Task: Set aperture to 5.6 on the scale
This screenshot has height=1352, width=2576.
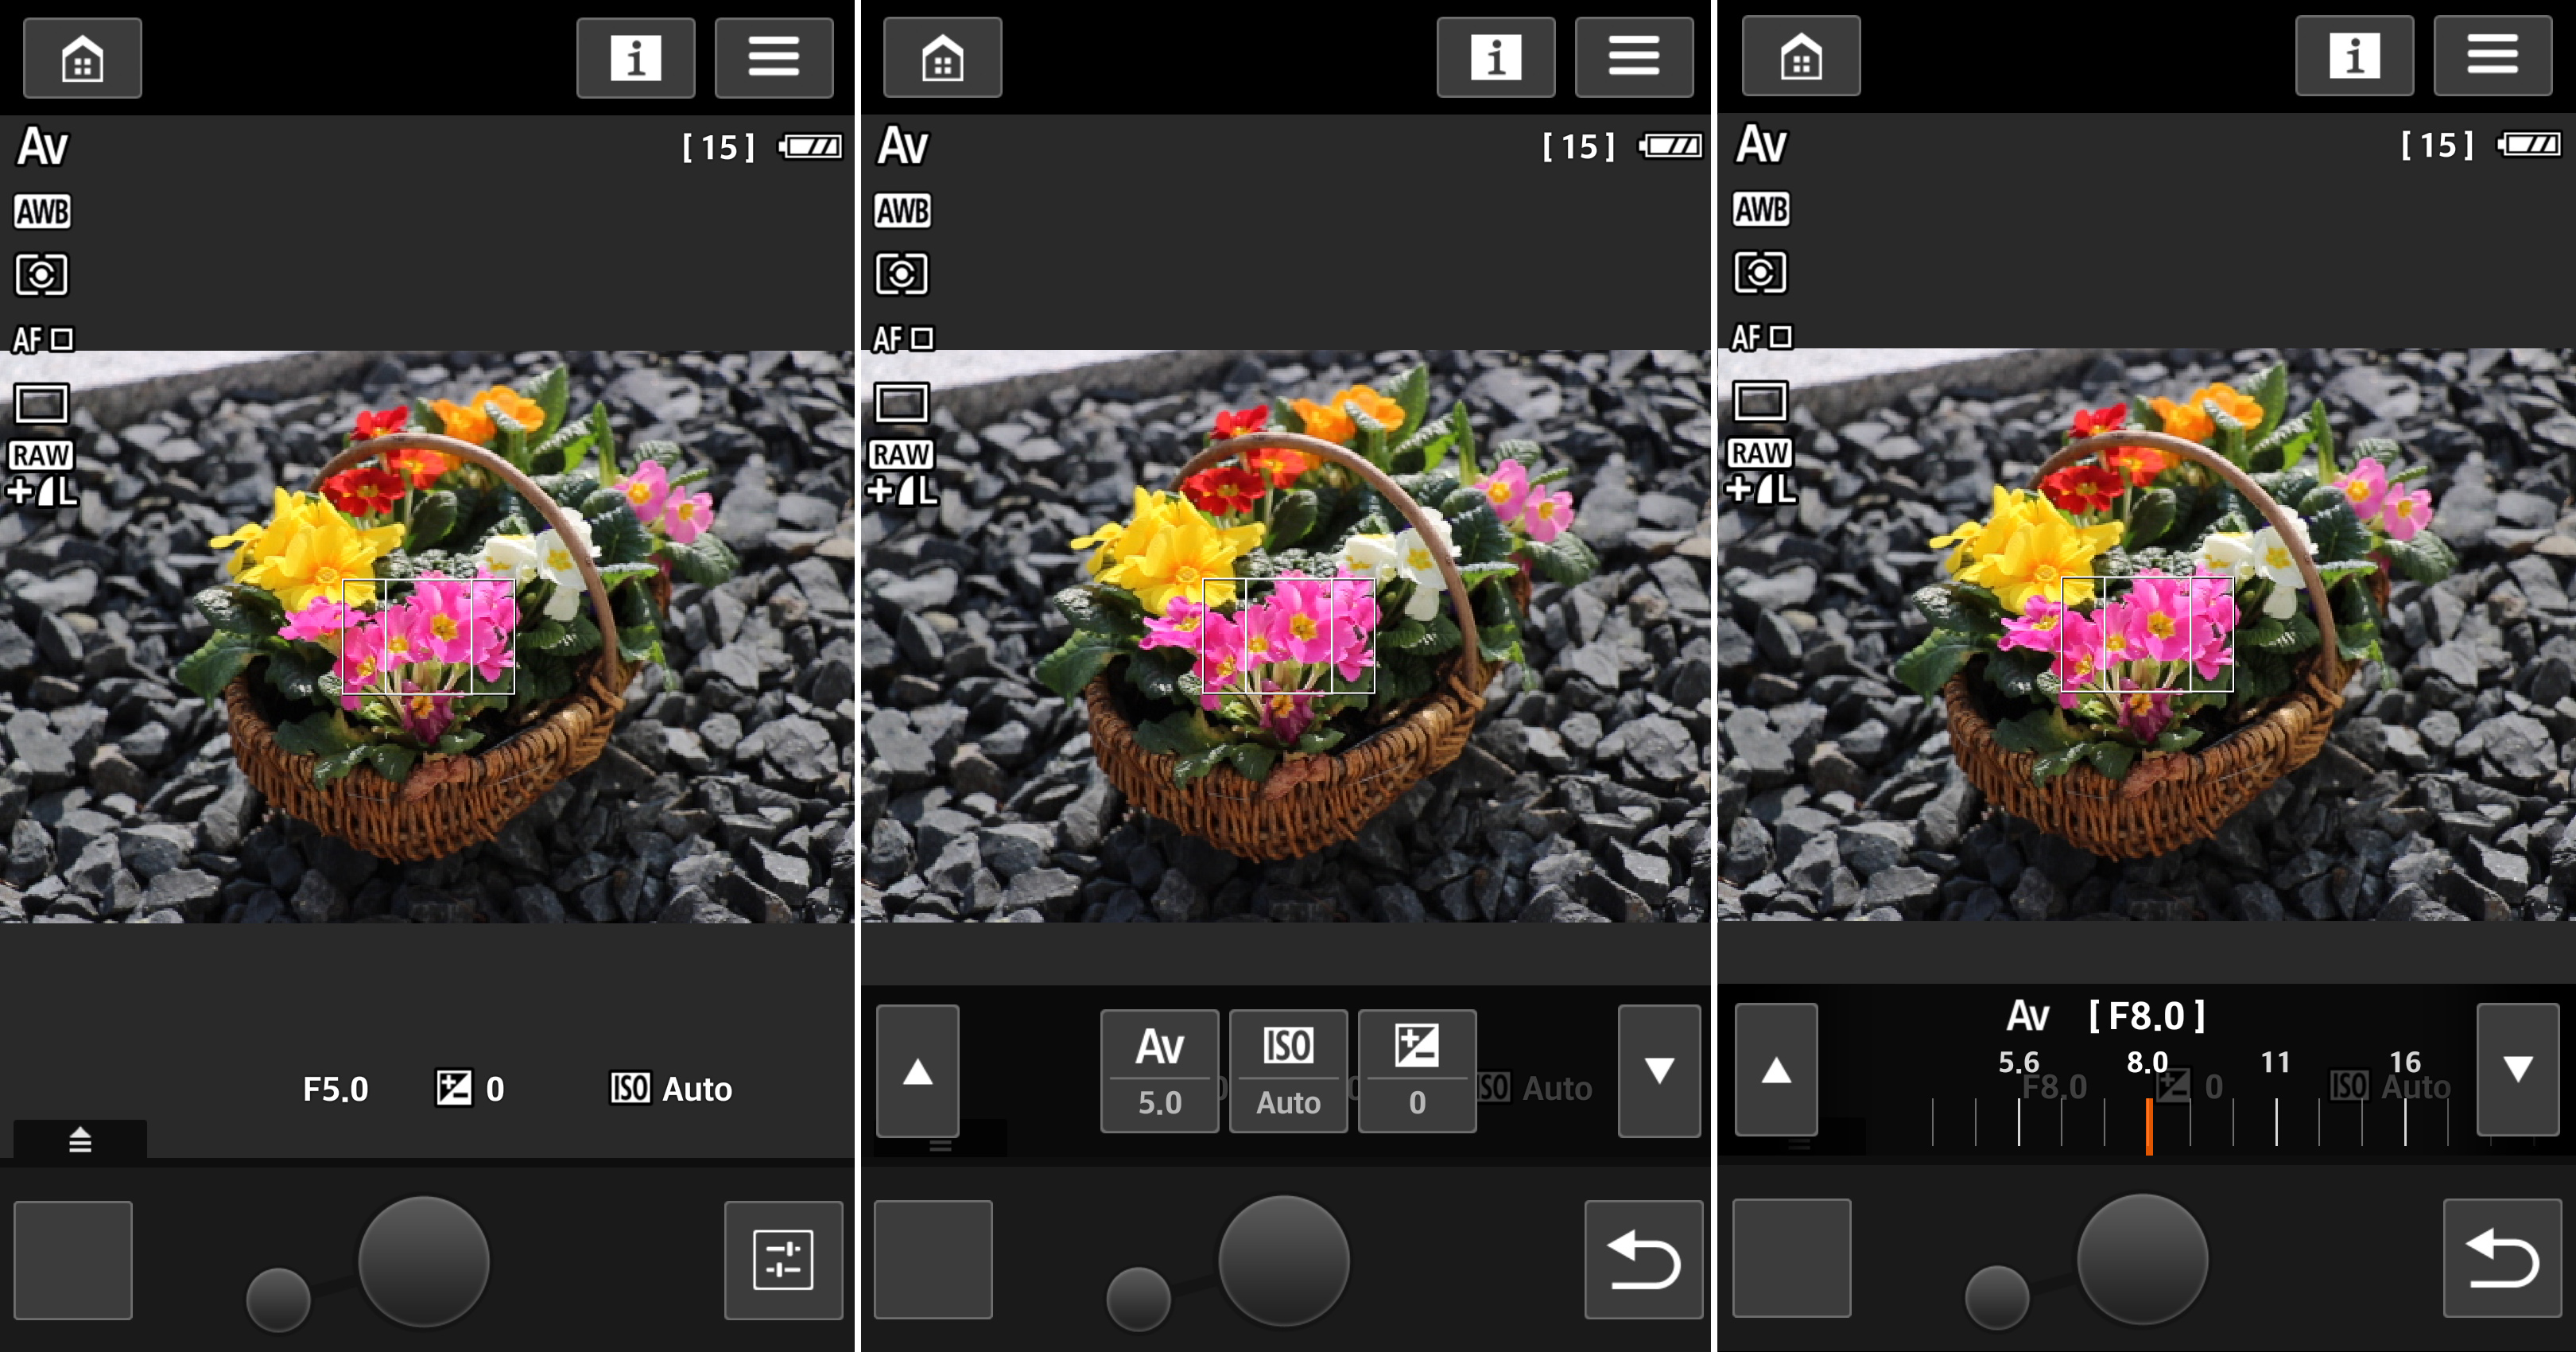Action: 2019,1063
